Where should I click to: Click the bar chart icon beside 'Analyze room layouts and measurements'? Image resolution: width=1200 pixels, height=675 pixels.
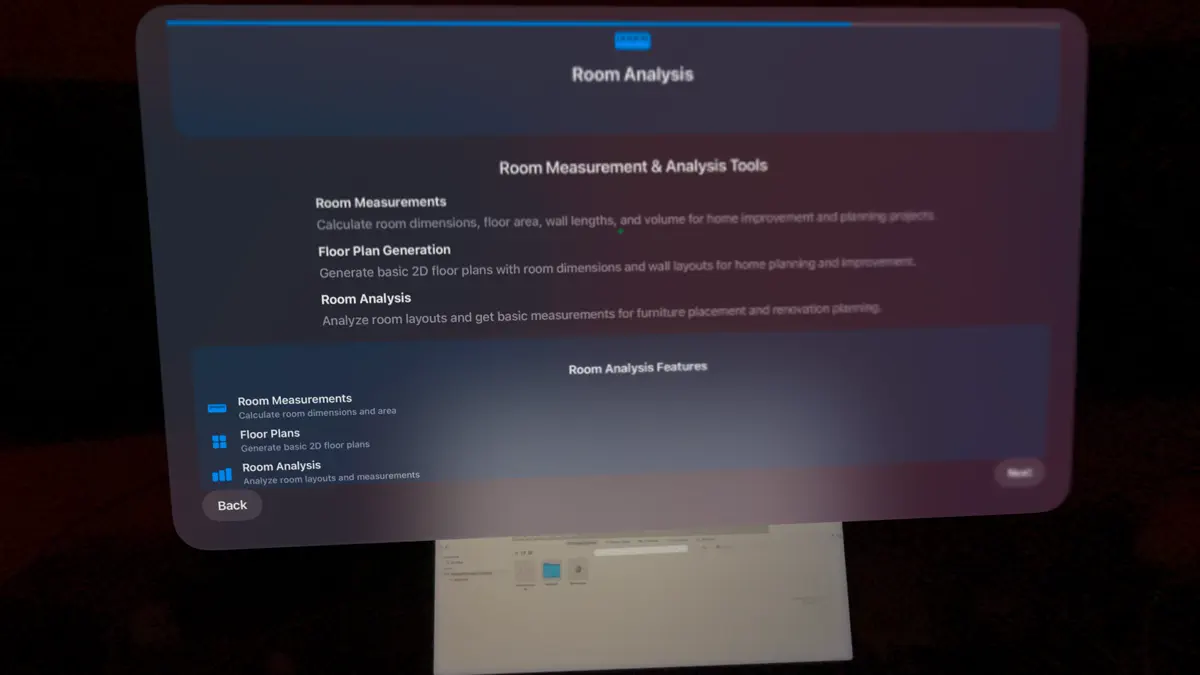(x=221, y=475)
